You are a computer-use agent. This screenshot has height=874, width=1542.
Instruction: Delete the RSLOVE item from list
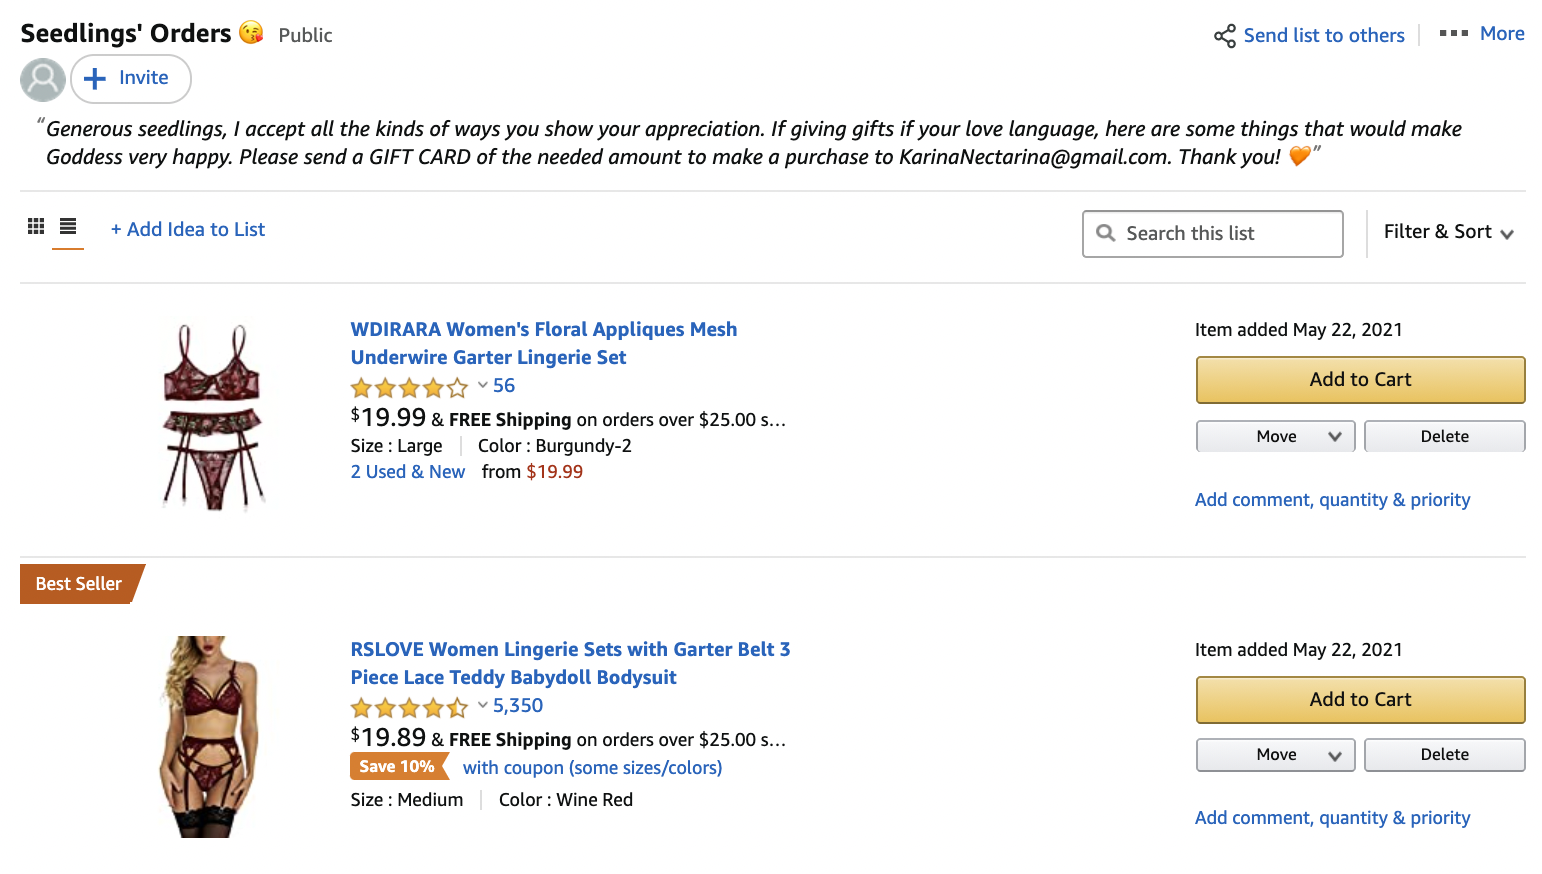[x=1444, y=755]
